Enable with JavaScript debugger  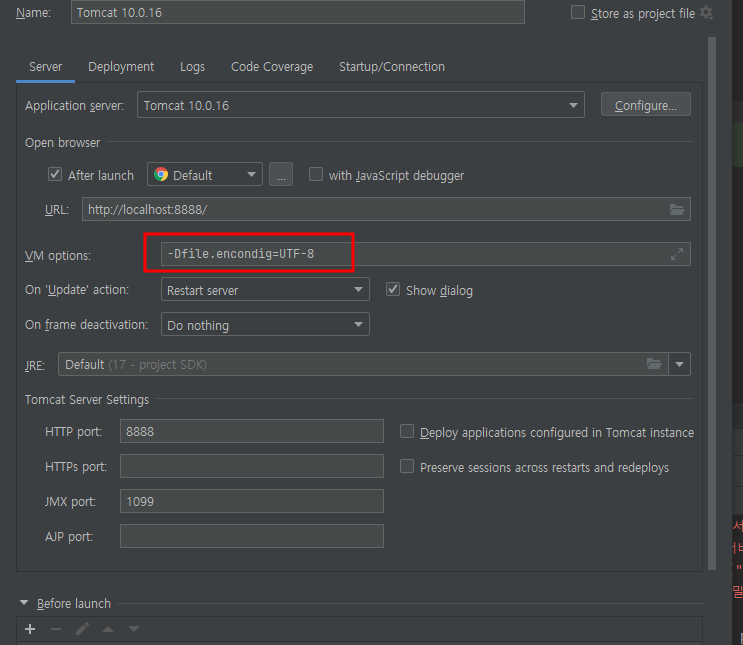point(316,174)
